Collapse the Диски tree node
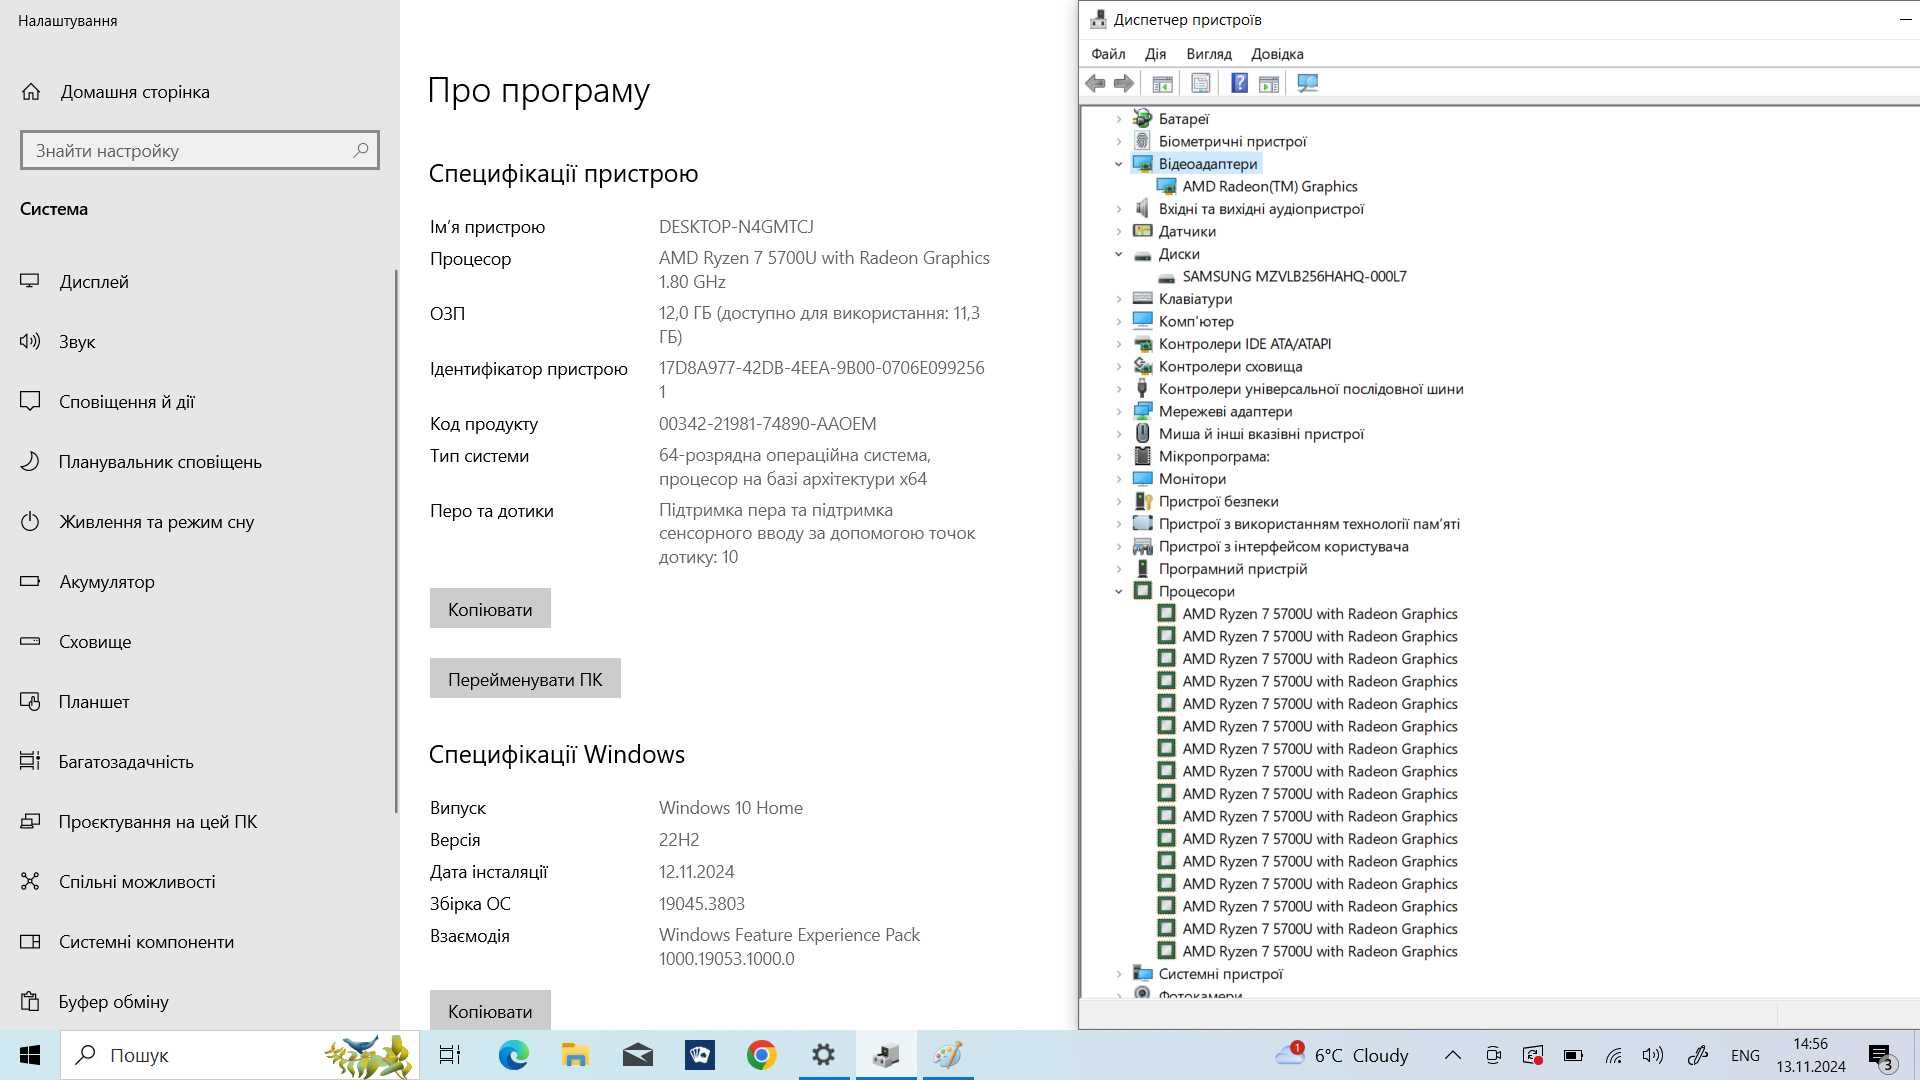 (x=1119, y=254)
